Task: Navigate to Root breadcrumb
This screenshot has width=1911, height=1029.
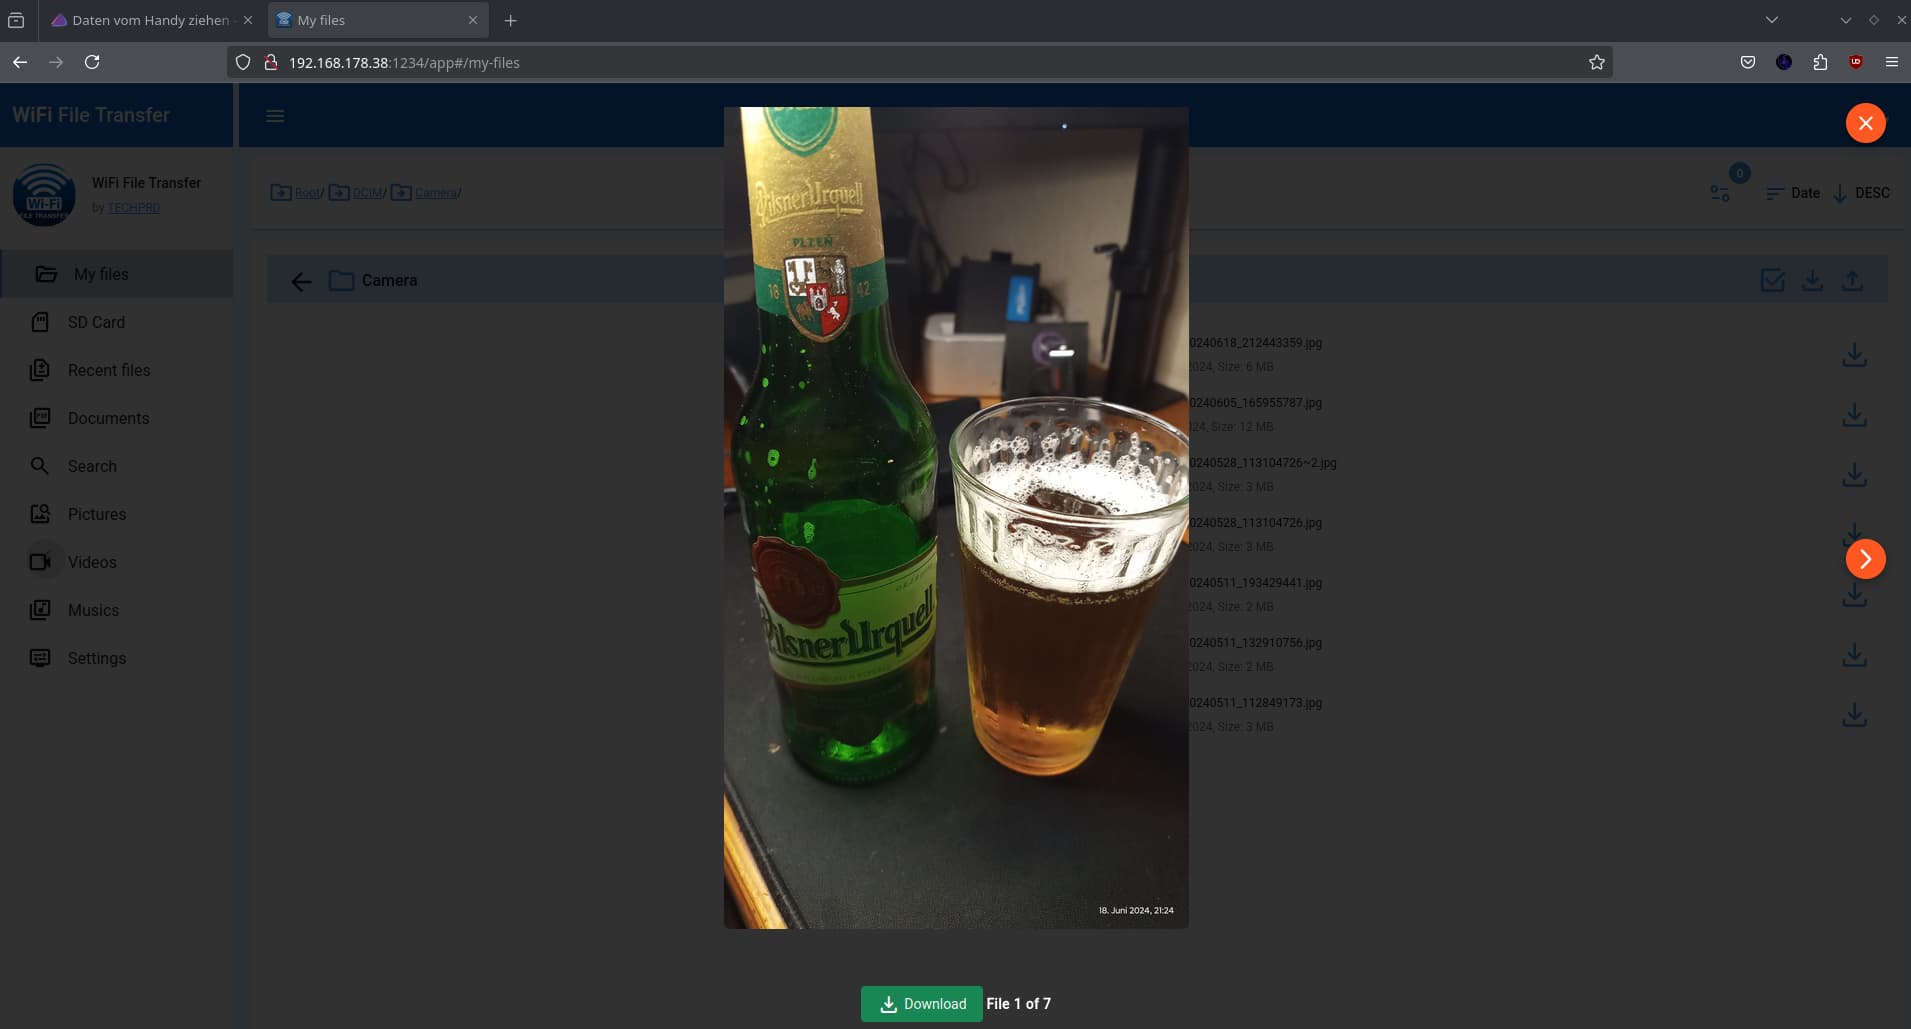Action: tap(307, 193)
